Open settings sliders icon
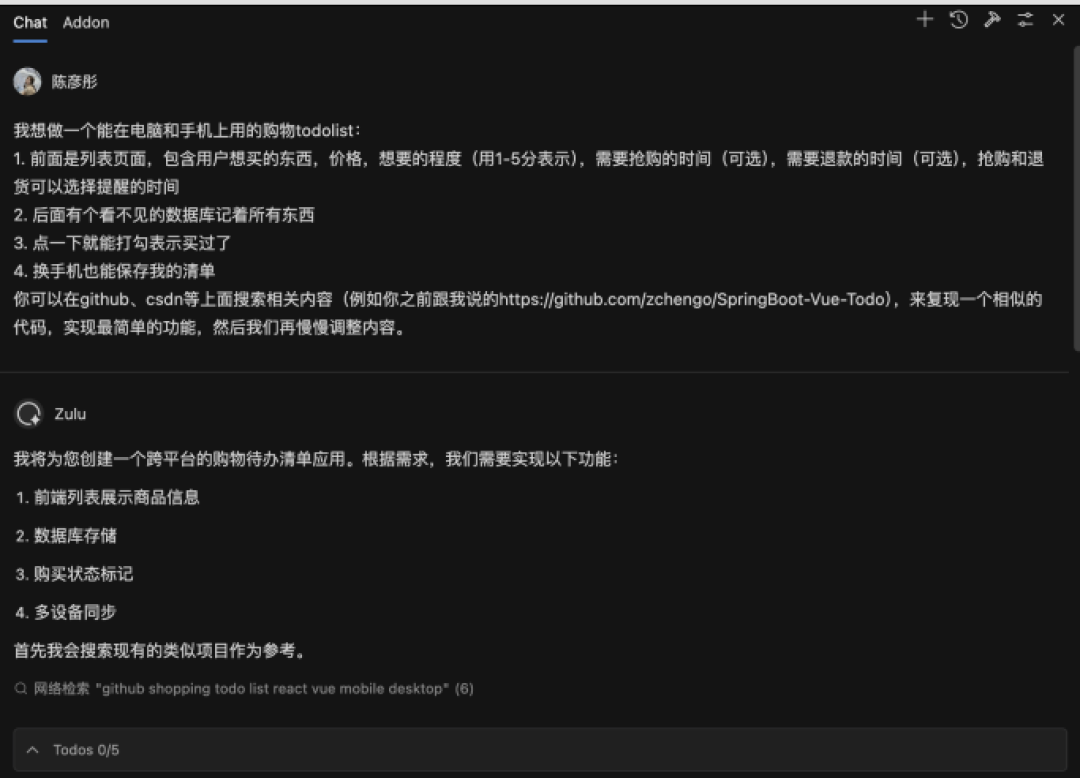The width and height of the screenshot is (1080, 778). [x=1025, y=20]
